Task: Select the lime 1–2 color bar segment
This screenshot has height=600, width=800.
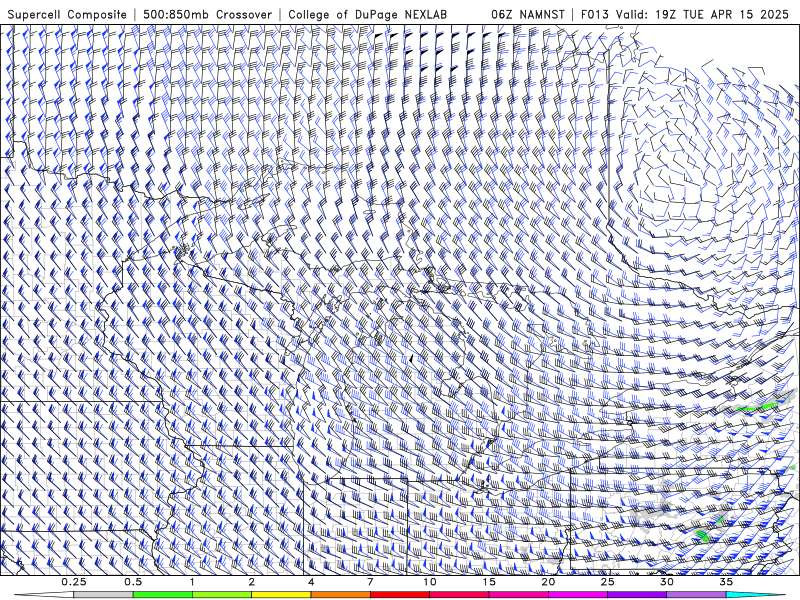Action: click(222, 595)
